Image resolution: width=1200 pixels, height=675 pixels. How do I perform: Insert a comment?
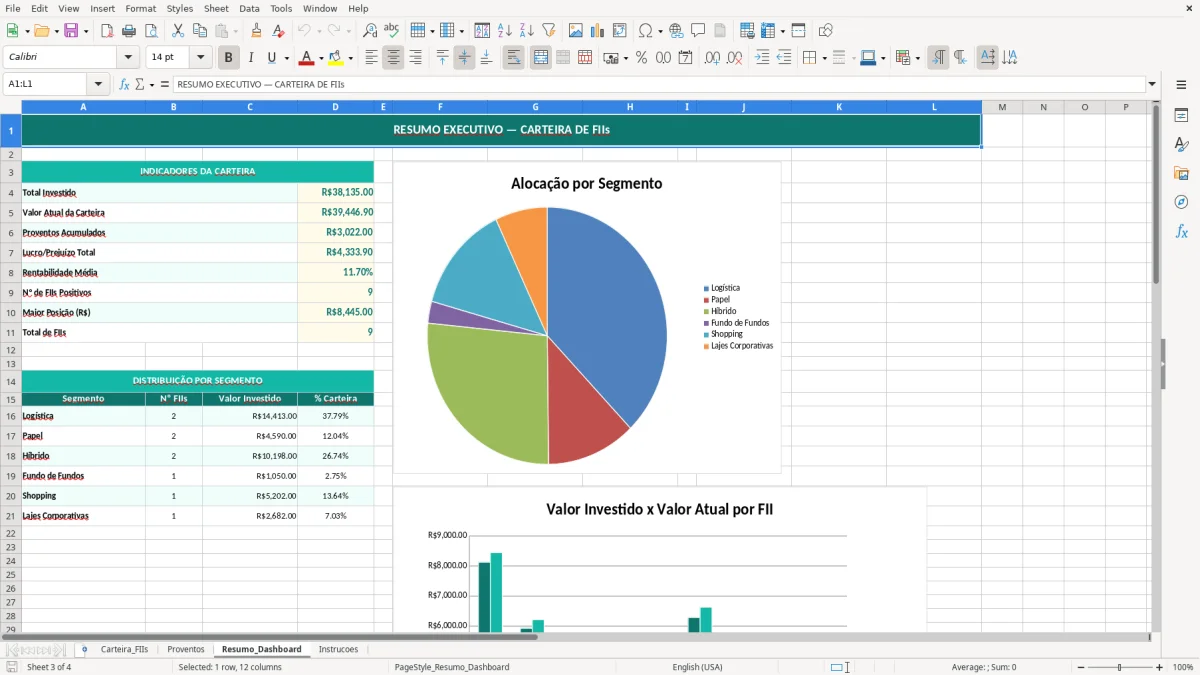pyautogui.click(x=698, y=31)
